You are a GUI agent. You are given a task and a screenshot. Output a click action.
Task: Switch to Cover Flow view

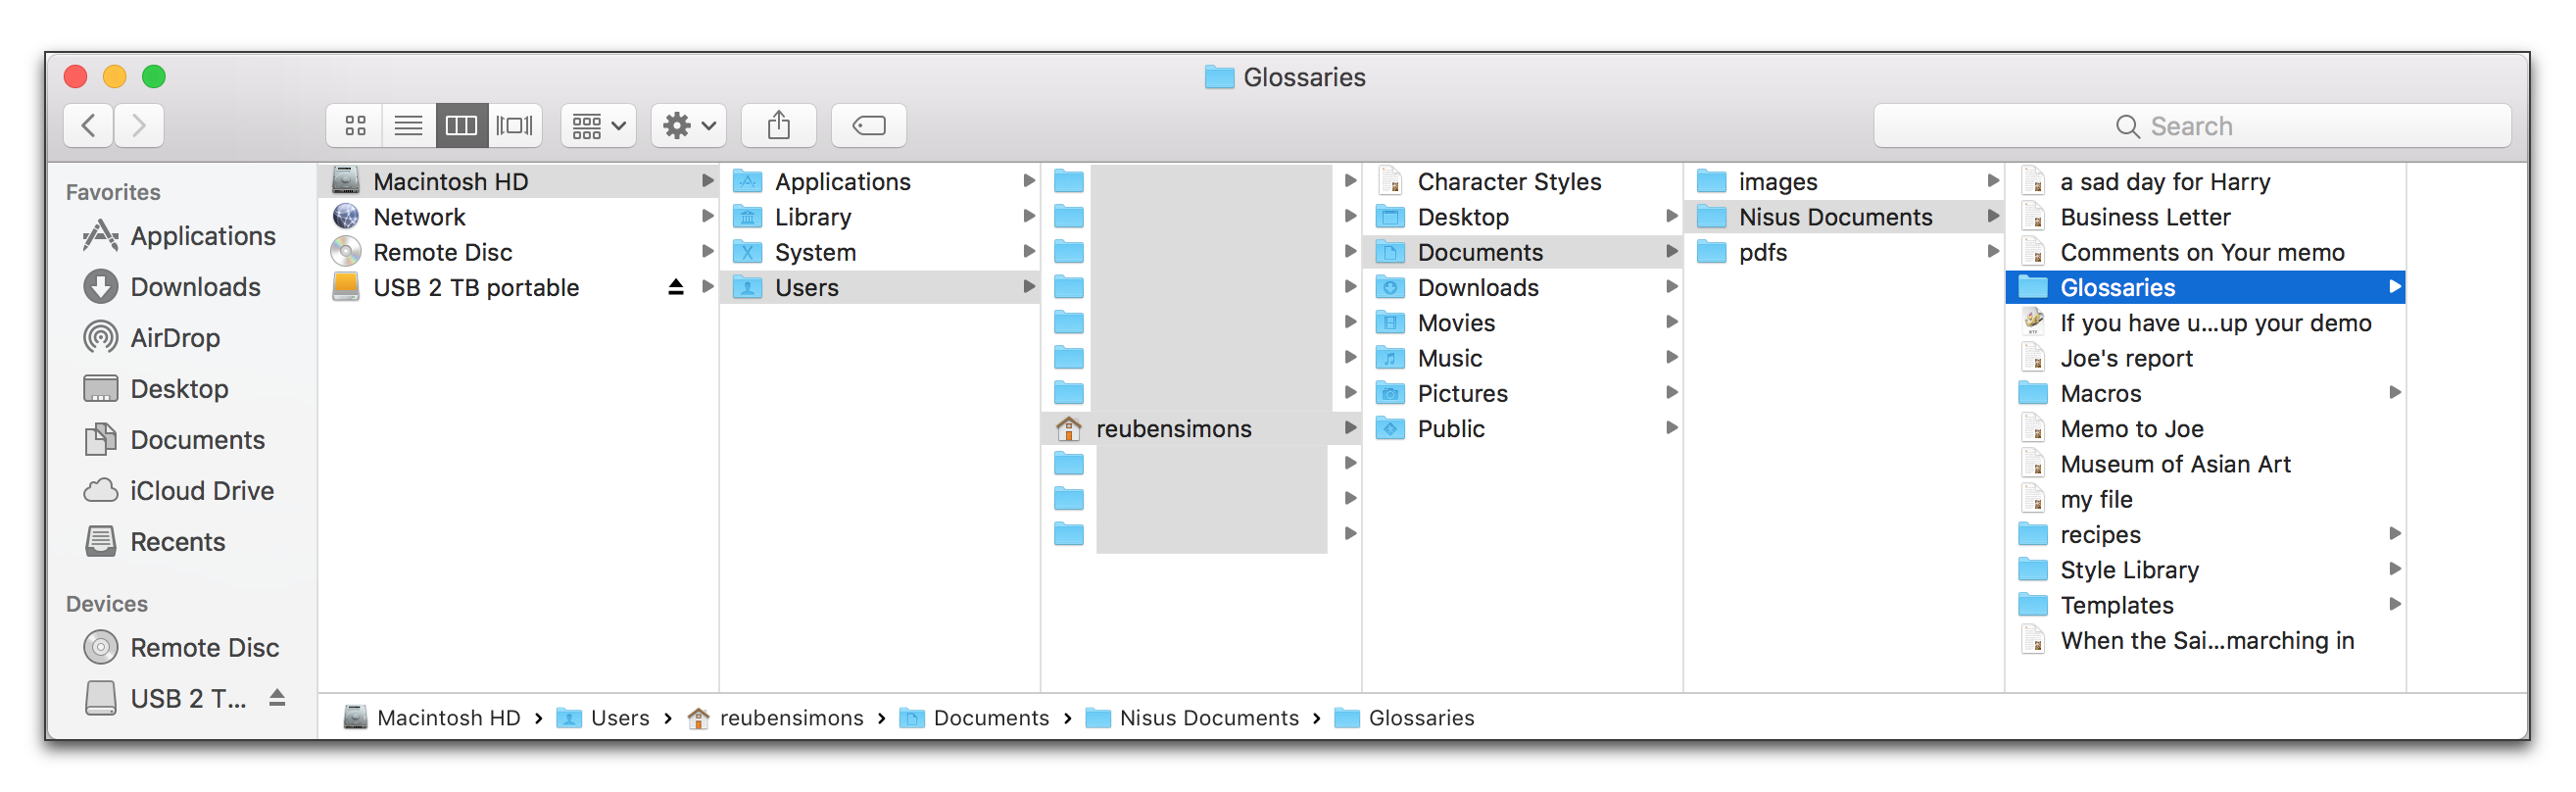515,126
